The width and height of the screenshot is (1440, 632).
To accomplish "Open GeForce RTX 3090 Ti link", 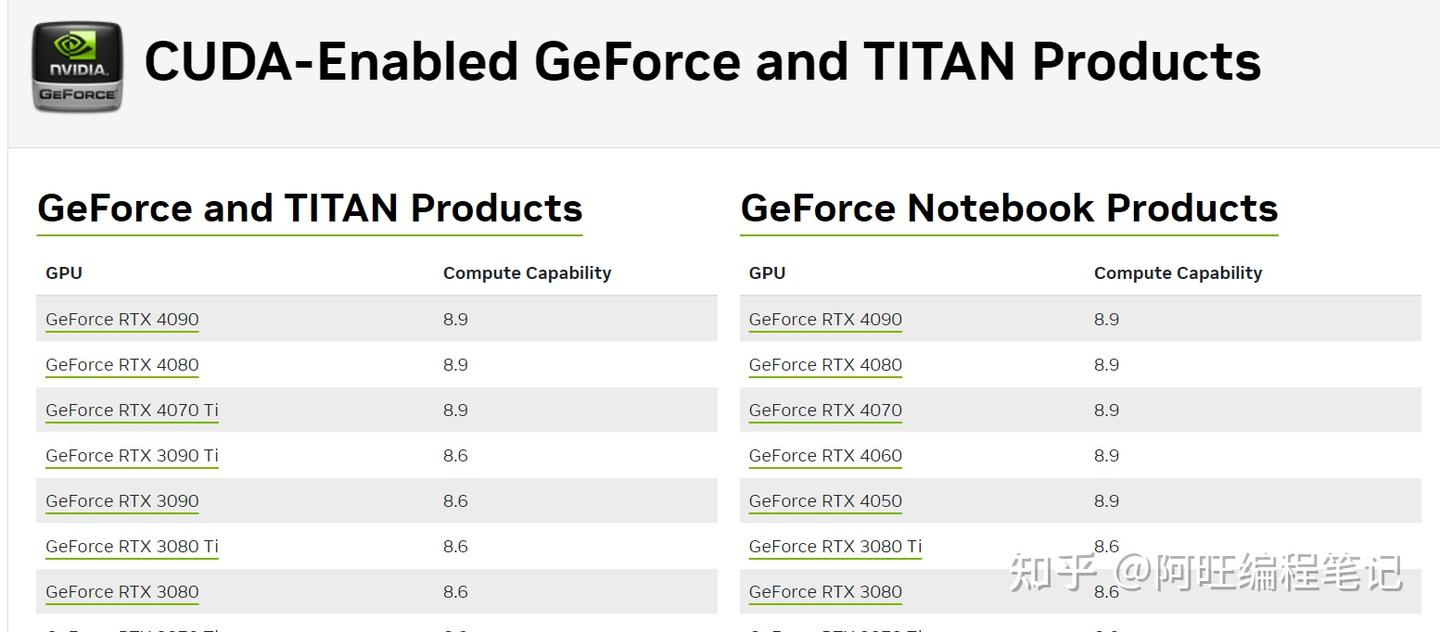I will [132, 456].
